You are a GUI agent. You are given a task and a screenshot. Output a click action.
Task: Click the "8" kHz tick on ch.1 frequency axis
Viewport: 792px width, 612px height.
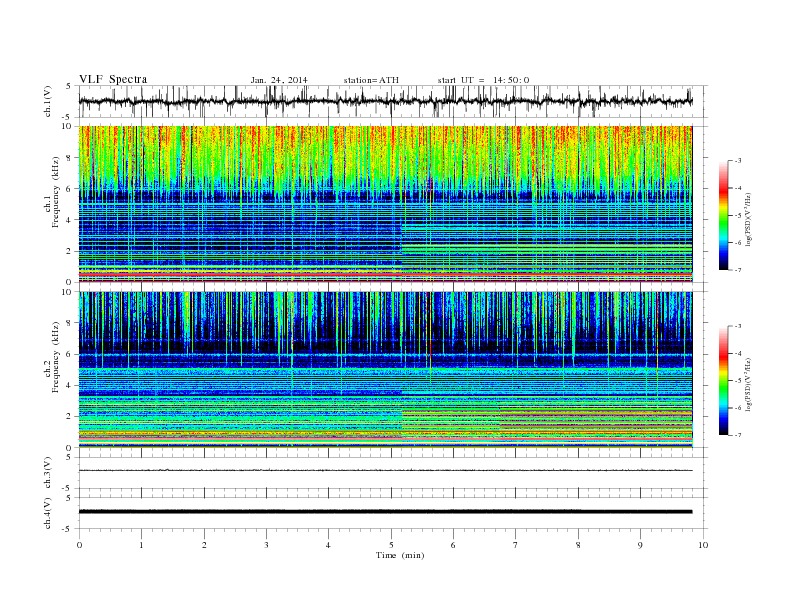tap(69, 158)
